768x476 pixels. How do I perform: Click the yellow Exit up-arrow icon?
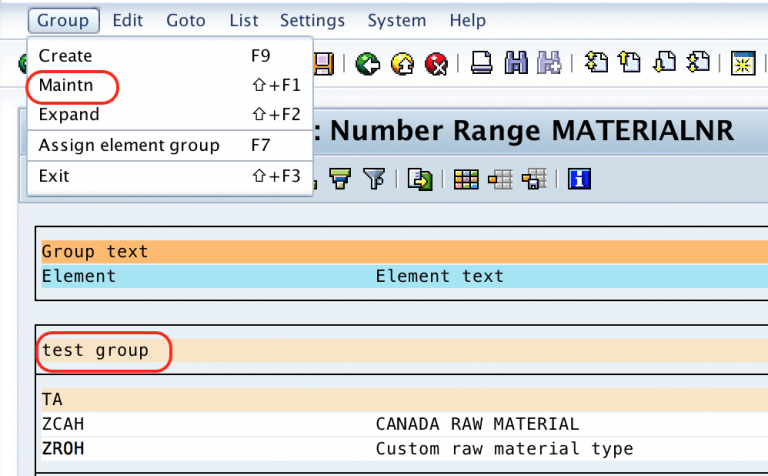(x=402, y=64)
